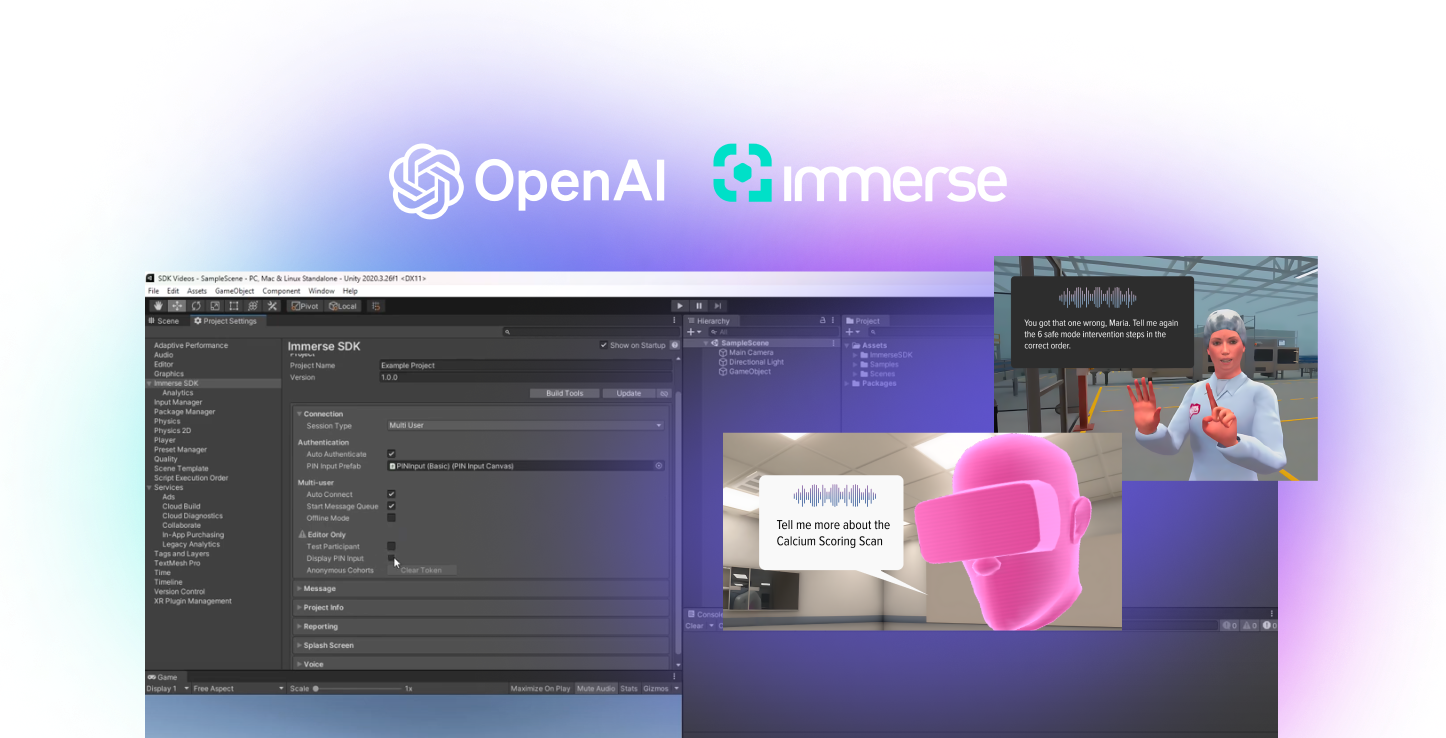Open PIN Input Prefab object picker
The height and width of the screenshot is (738, 1446).
coord(658,466)
